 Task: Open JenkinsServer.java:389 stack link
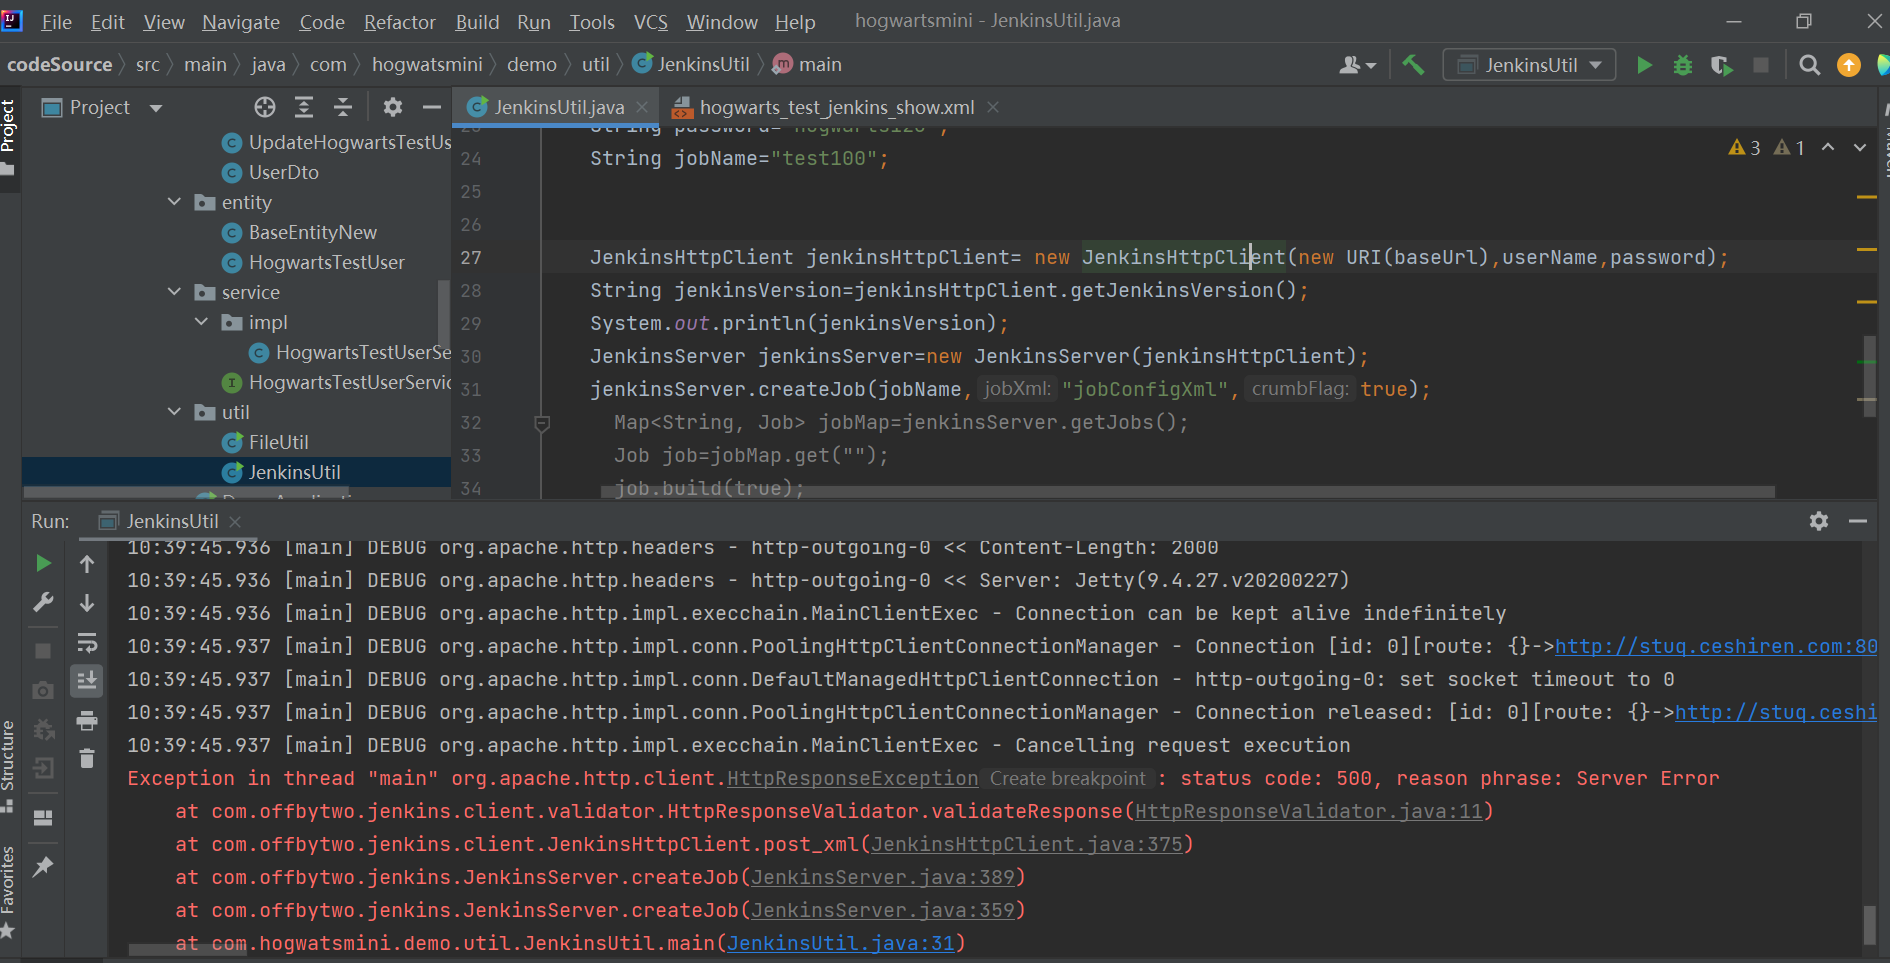tap(883, 877)
